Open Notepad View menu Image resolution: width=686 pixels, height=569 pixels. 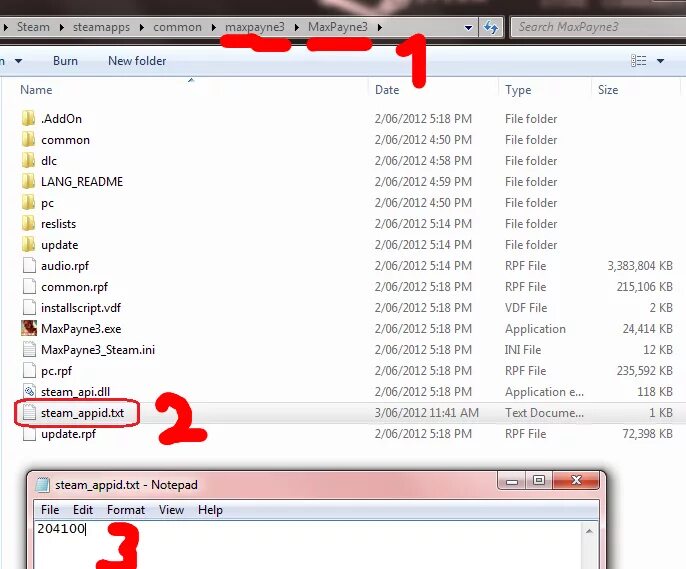click(171, 510)
